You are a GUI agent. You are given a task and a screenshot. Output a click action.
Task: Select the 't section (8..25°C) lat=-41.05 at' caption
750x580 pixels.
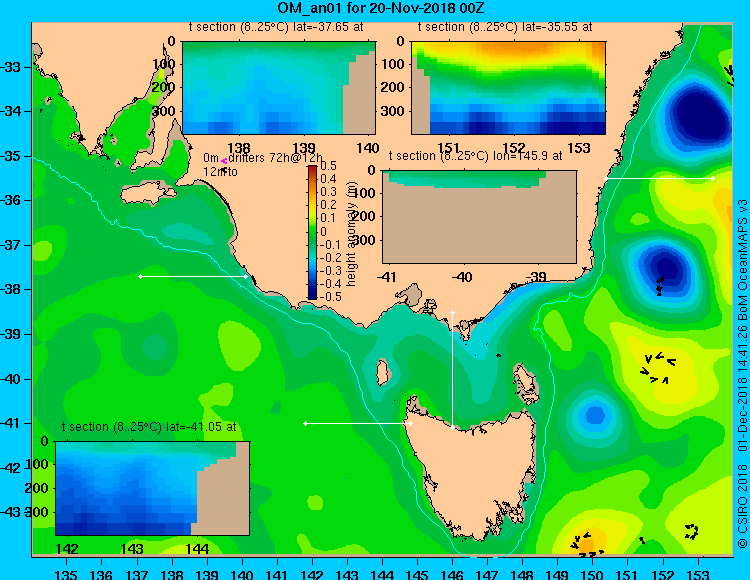(x=149, y=427)
